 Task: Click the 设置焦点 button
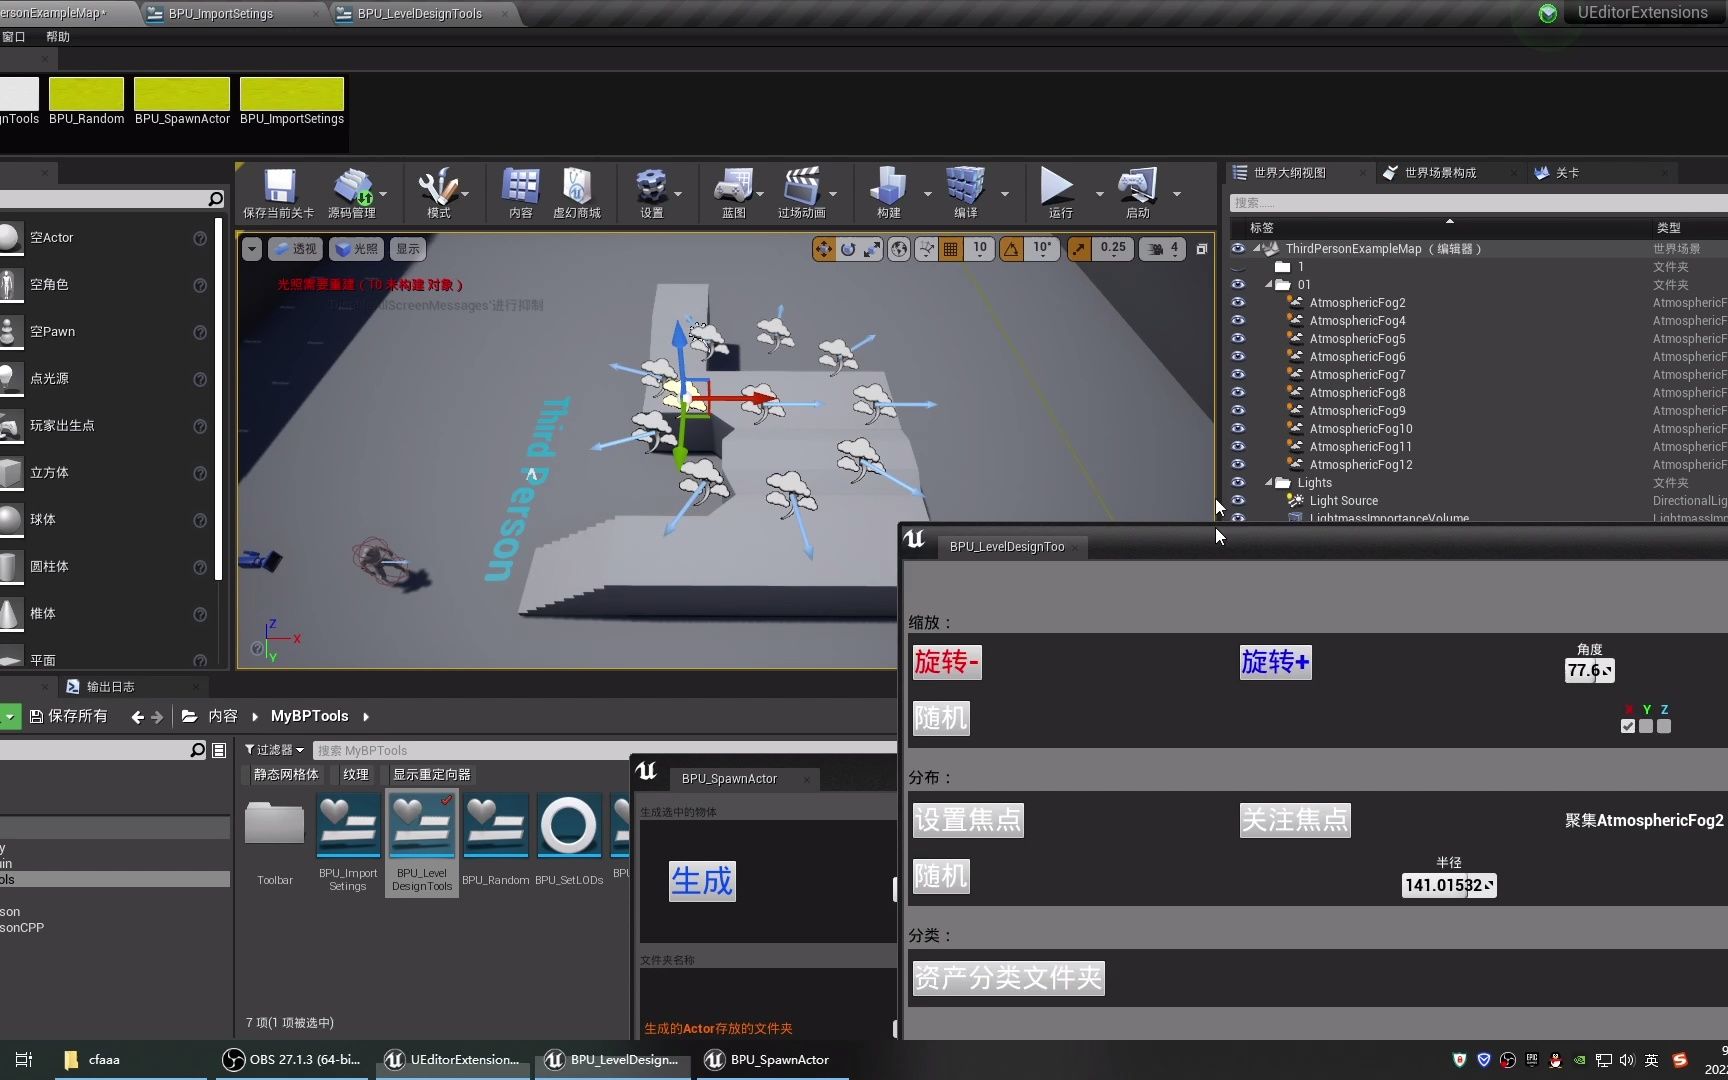967,819
